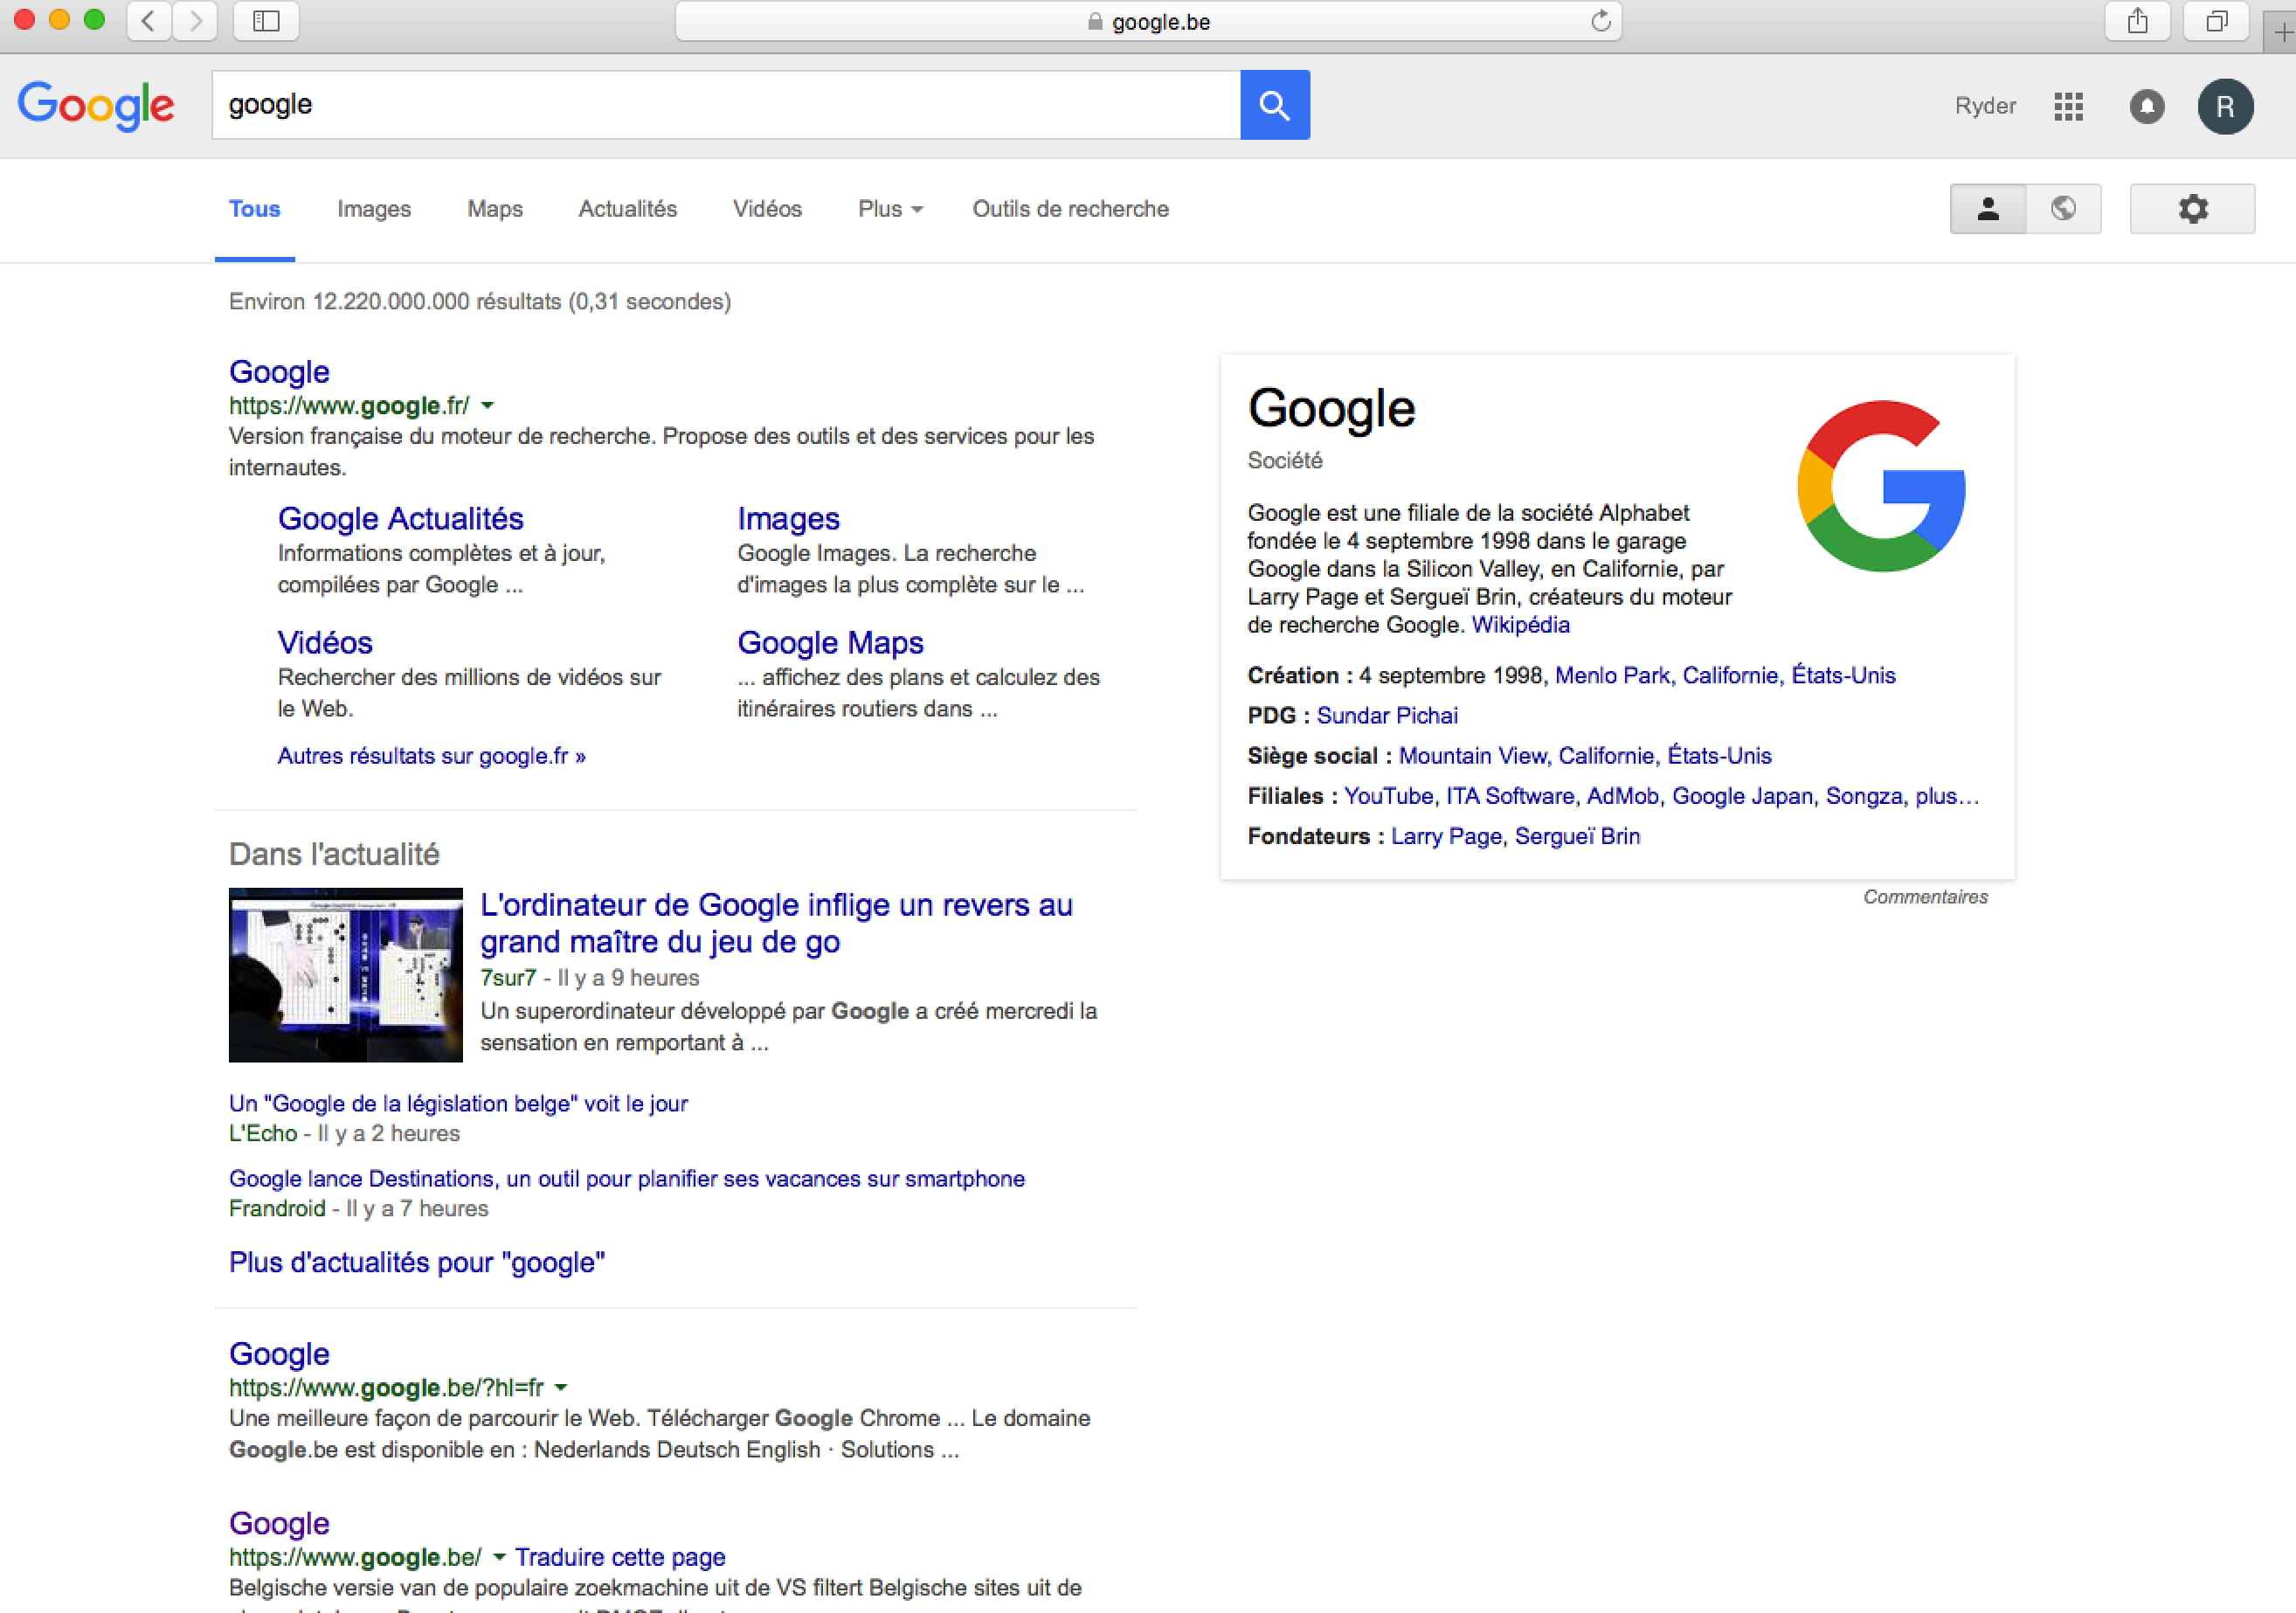Click the blue search magnifier button

click(1275, 105)
